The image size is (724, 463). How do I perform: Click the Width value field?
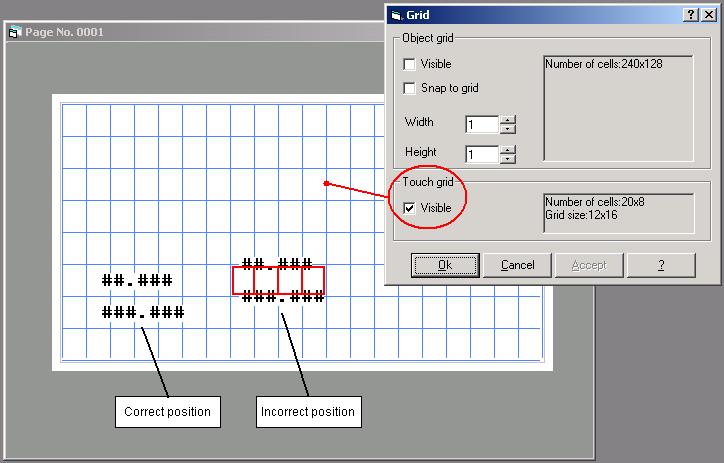pyautogui.click(x=482, y=125)
